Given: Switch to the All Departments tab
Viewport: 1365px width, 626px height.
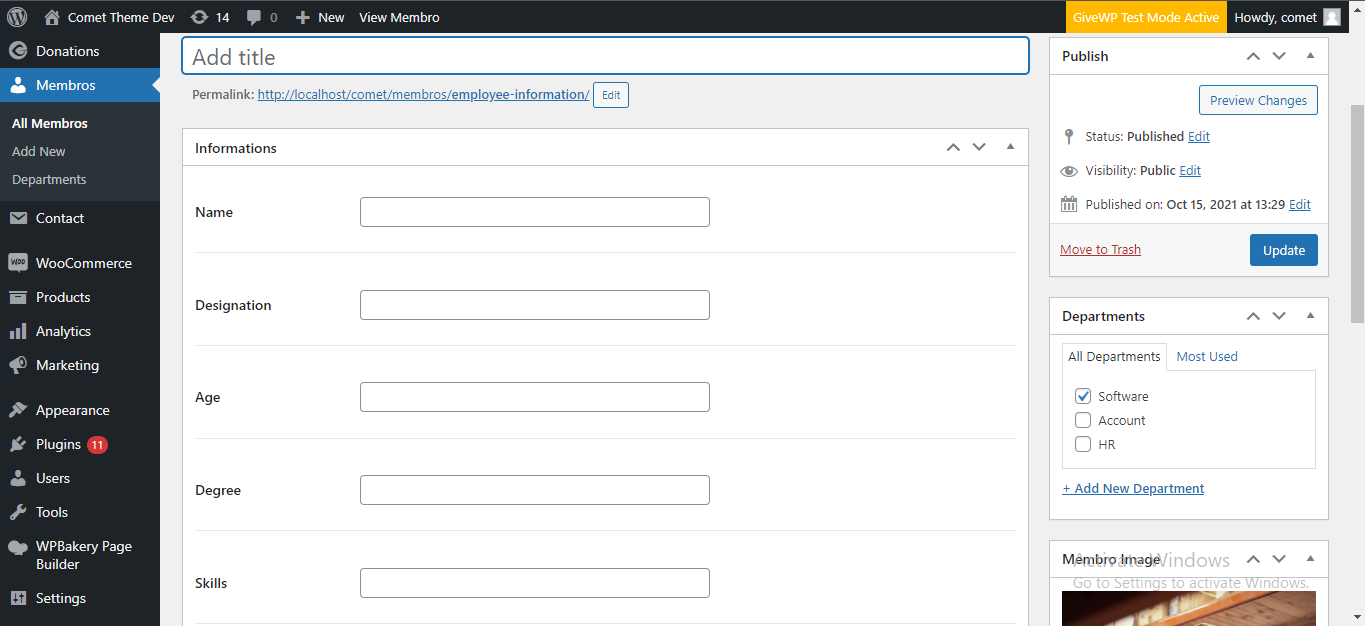Looking at the screenshot, I should [1114, 356].
